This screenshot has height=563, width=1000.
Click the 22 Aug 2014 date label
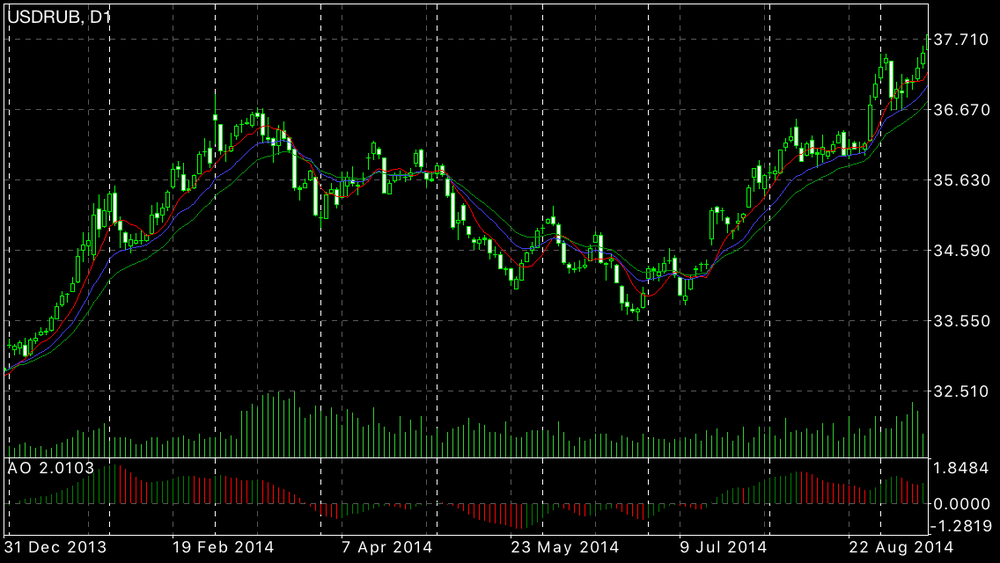901,547
